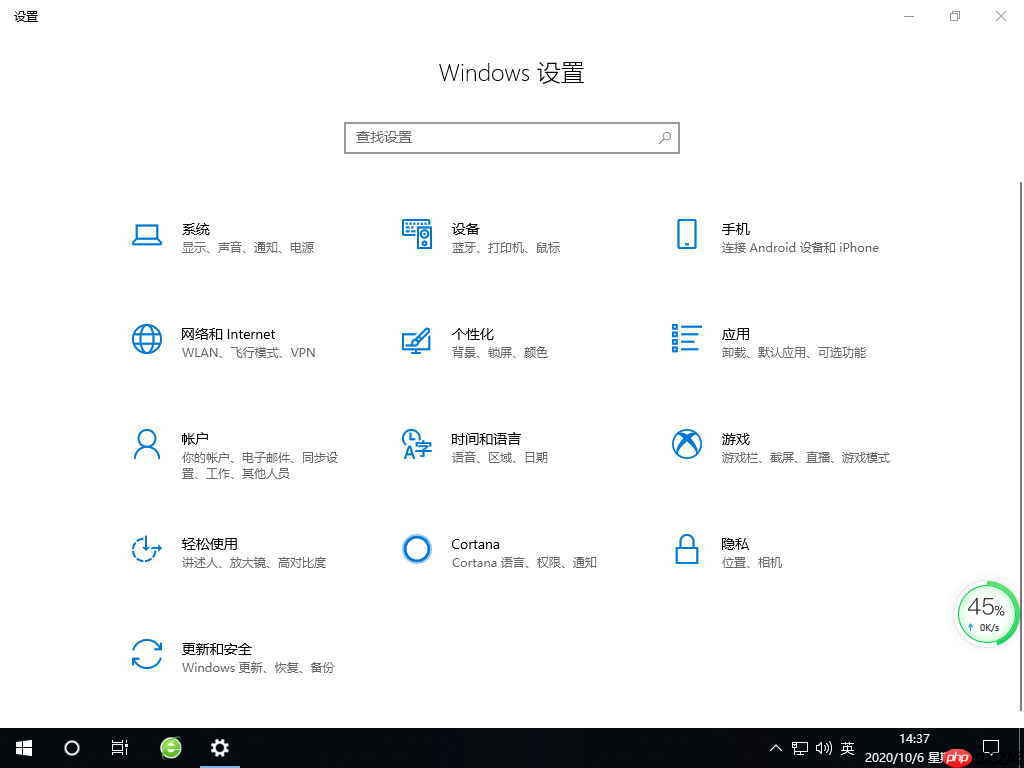1024x768 pixels.
Task: Click the 查找设置 search field
Action: click(500, 138)
